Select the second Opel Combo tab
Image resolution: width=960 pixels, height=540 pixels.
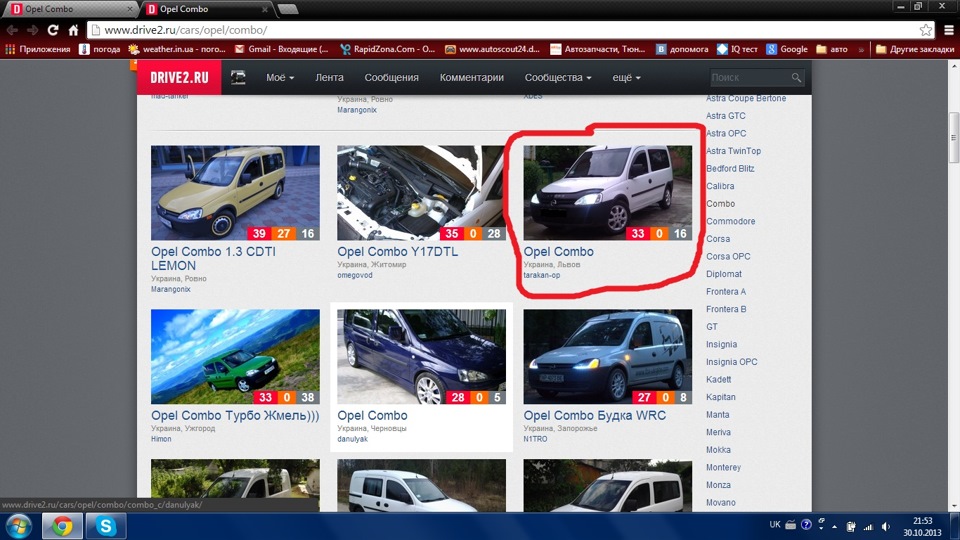(207, 9)
